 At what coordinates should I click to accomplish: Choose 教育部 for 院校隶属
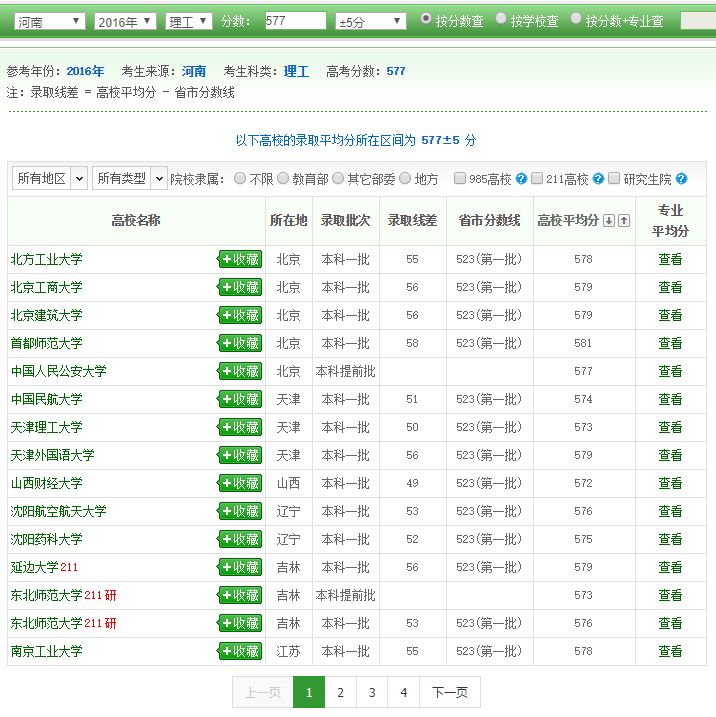tap(283, 178)
